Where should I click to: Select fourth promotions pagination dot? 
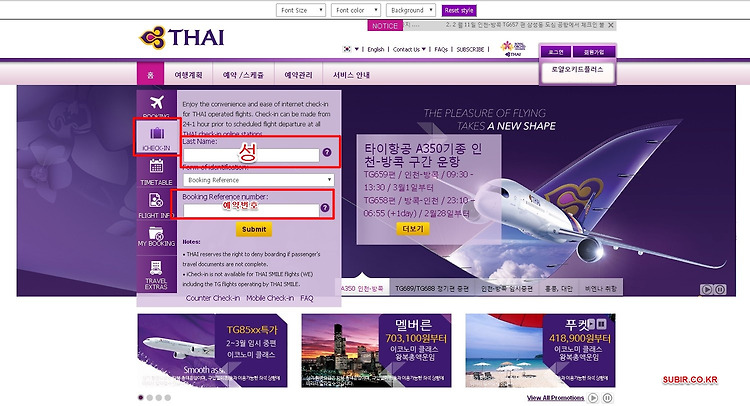tap(167, 397)
